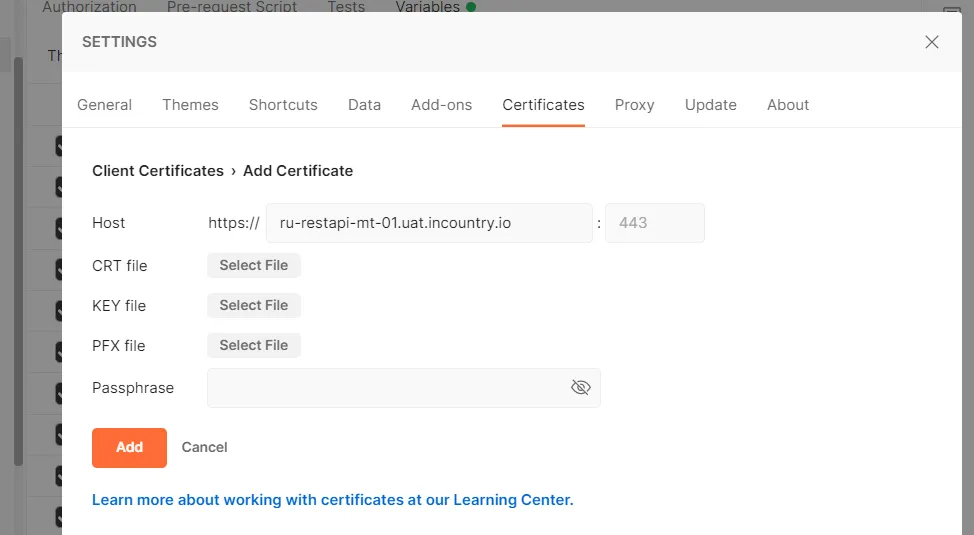Switch to the Themes tab

coord(190,104)
